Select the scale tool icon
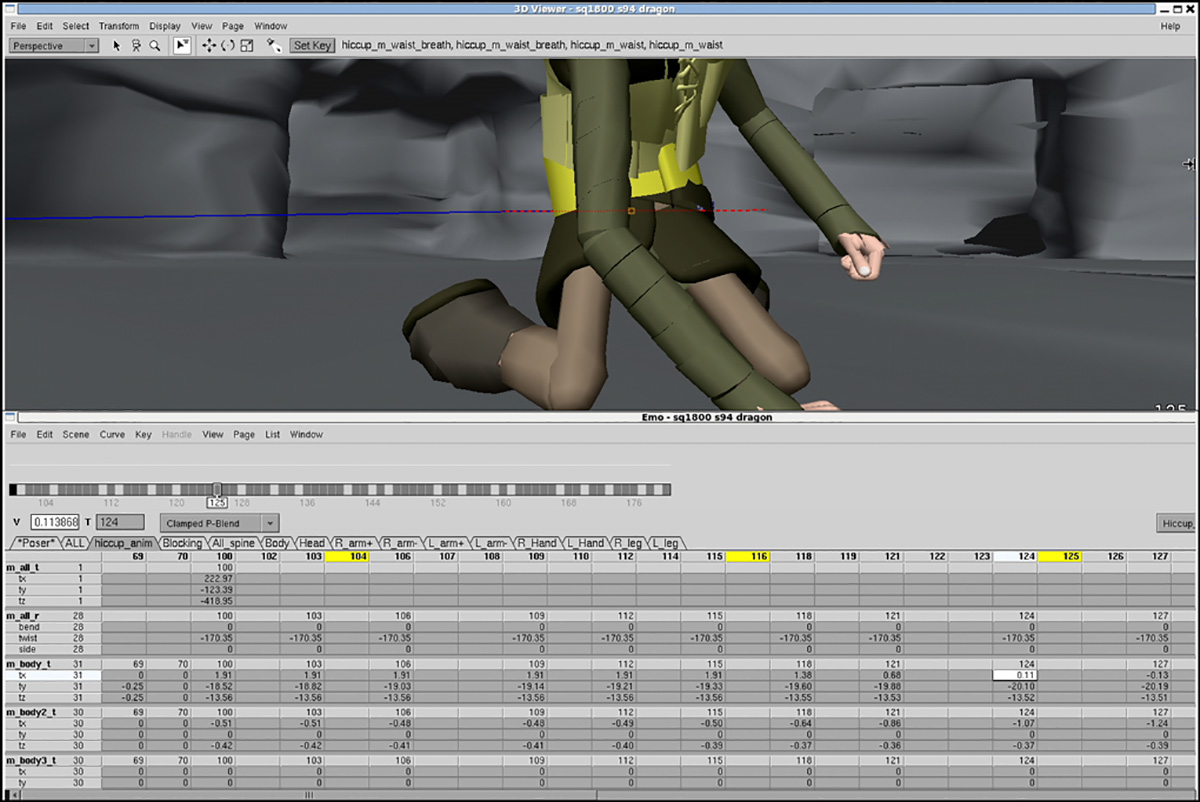 246,46
